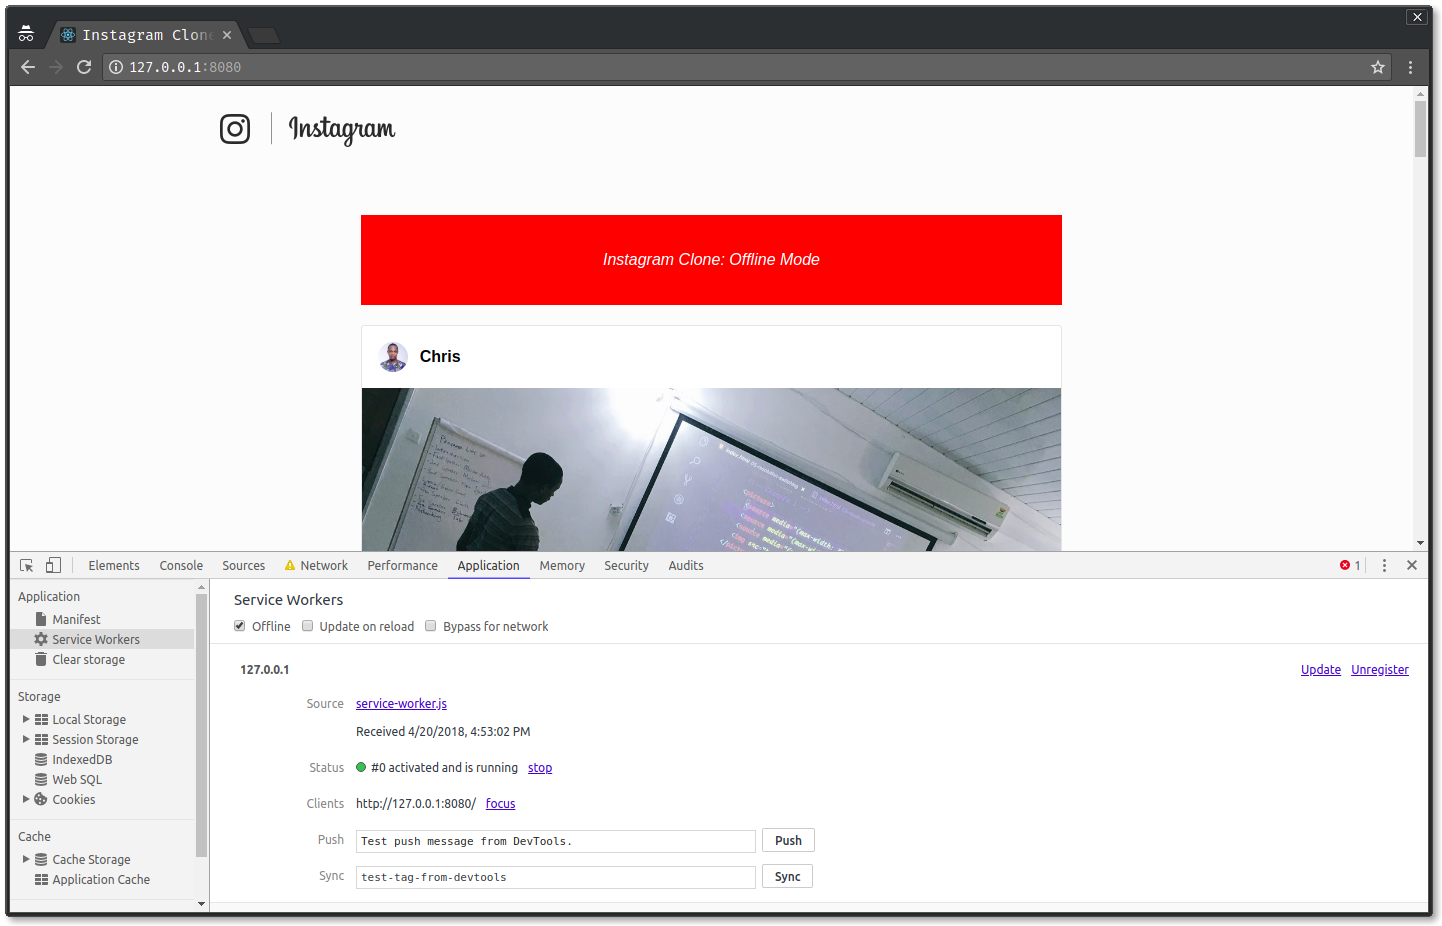Click the Service Workers gear icon

click(41, 639)
